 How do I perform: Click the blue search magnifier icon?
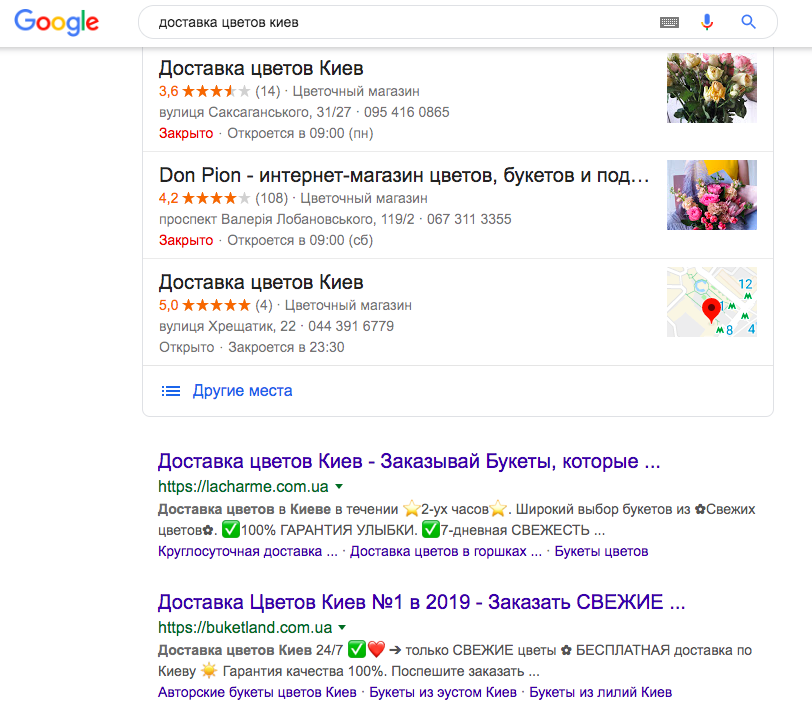(748, 22)
